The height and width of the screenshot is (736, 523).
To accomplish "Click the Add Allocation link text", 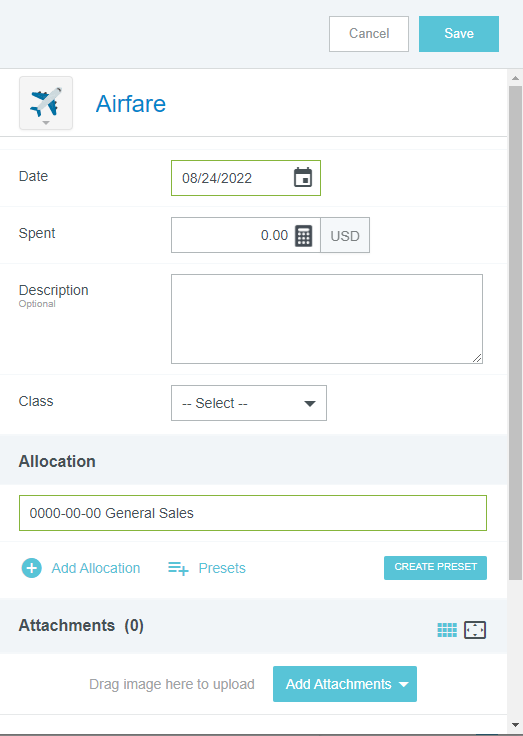I will tap(96, 568).
